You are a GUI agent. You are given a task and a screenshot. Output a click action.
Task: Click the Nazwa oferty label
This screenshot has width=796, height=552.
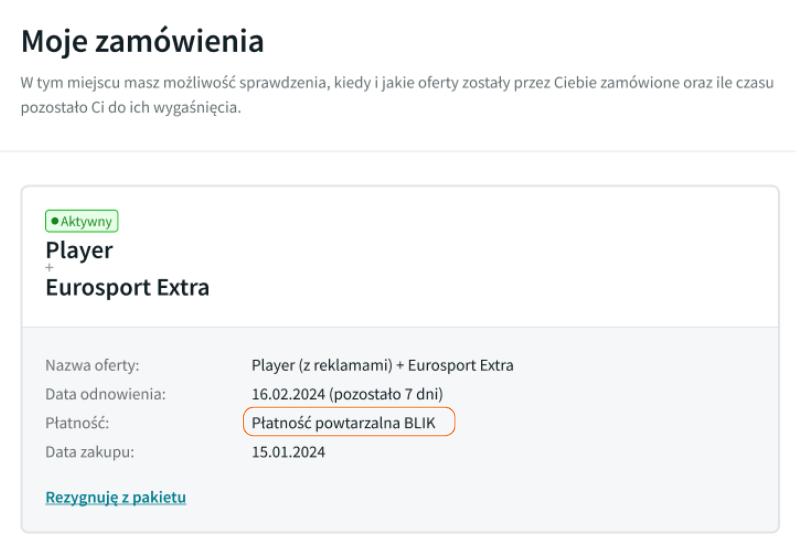(x=92, y=365)
